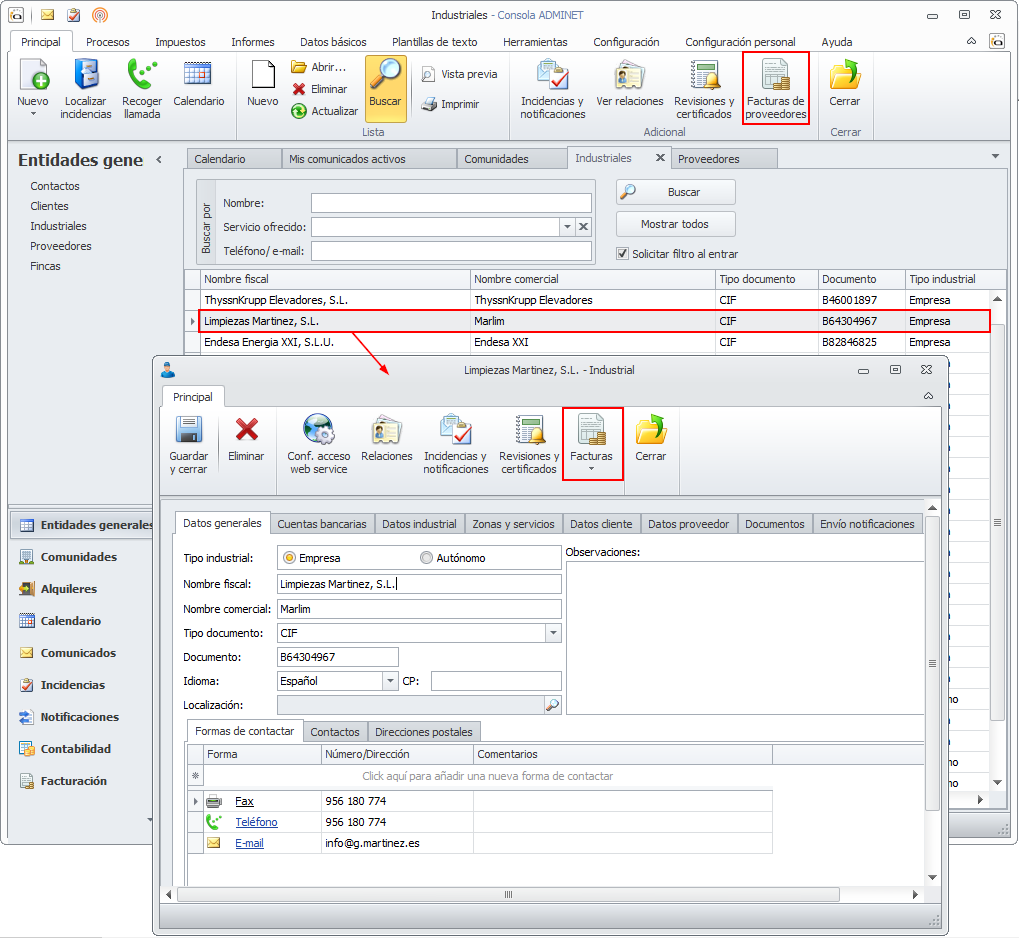Open Localizar incidencias tool

point(86,89)
